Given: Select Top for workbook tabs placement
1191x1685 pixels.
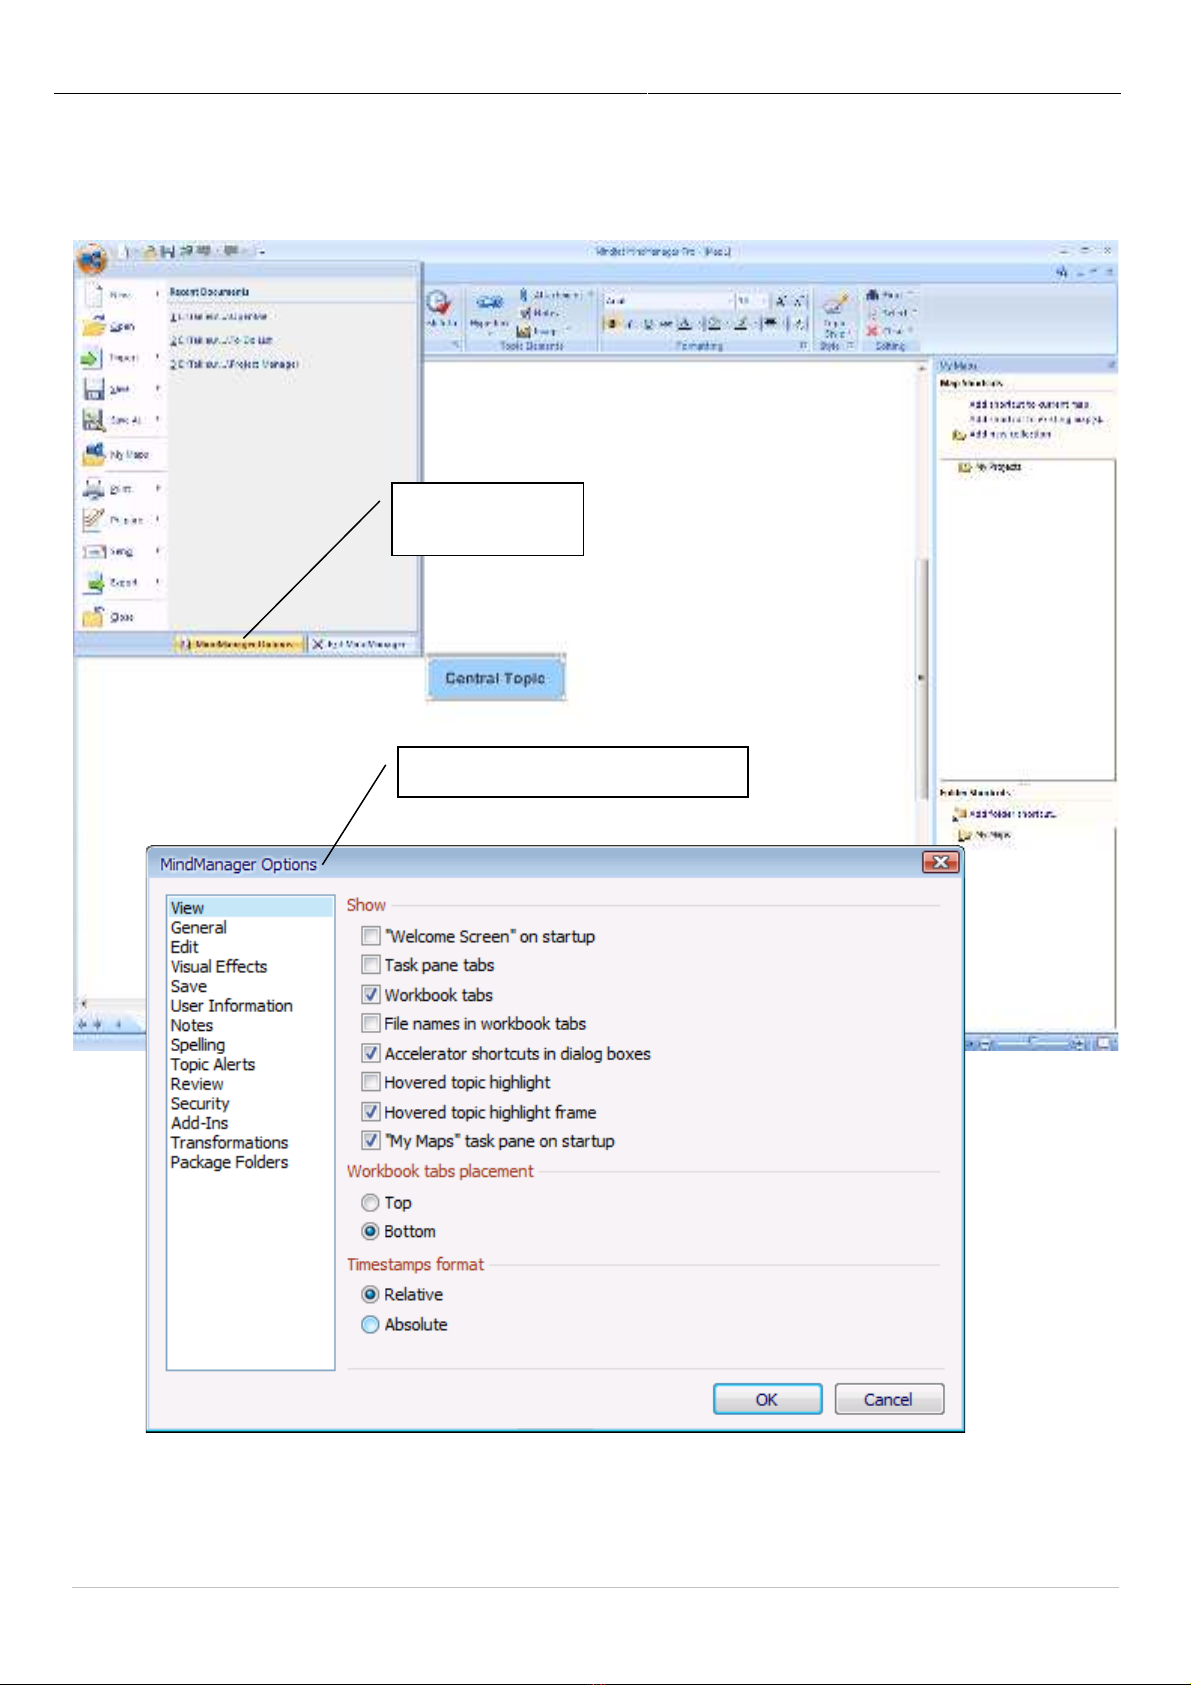Looking at the screenshot, I should tap(370, 1203).
